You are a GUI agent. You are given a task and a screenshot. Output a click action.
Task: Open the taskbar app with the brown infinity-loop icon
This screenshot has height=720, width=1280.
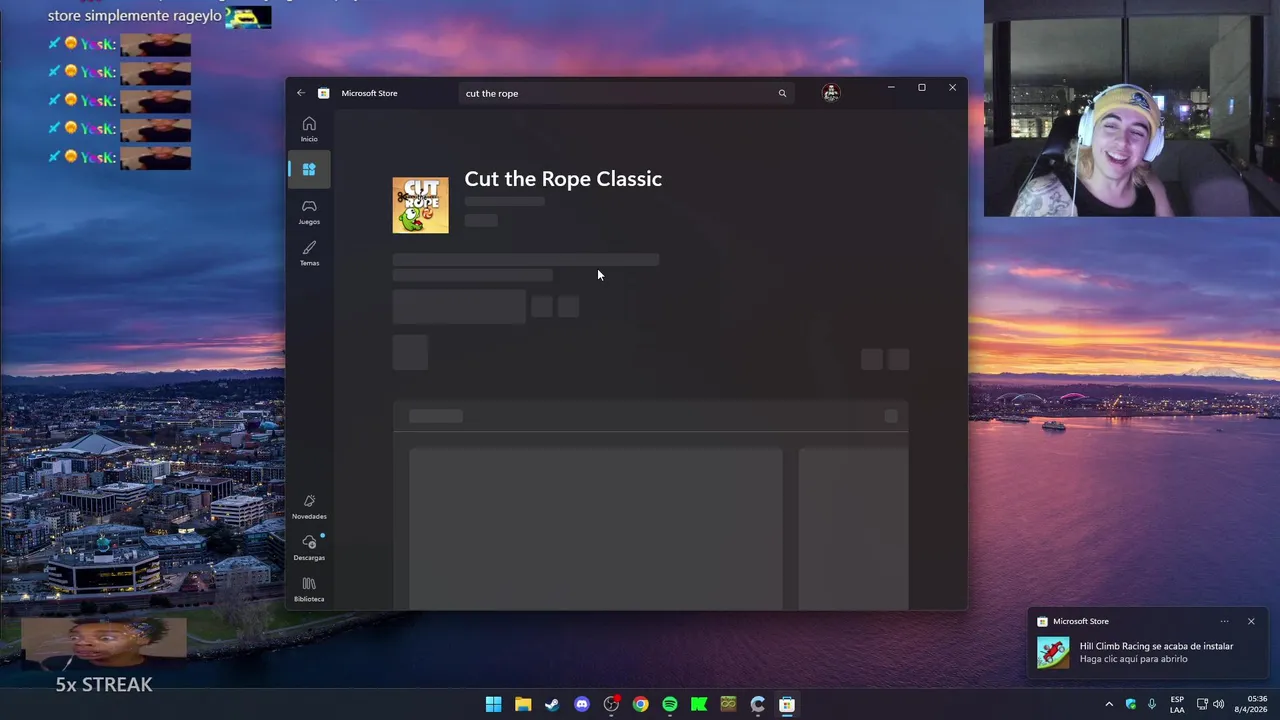pyautogui.click(x=728, y=704)
